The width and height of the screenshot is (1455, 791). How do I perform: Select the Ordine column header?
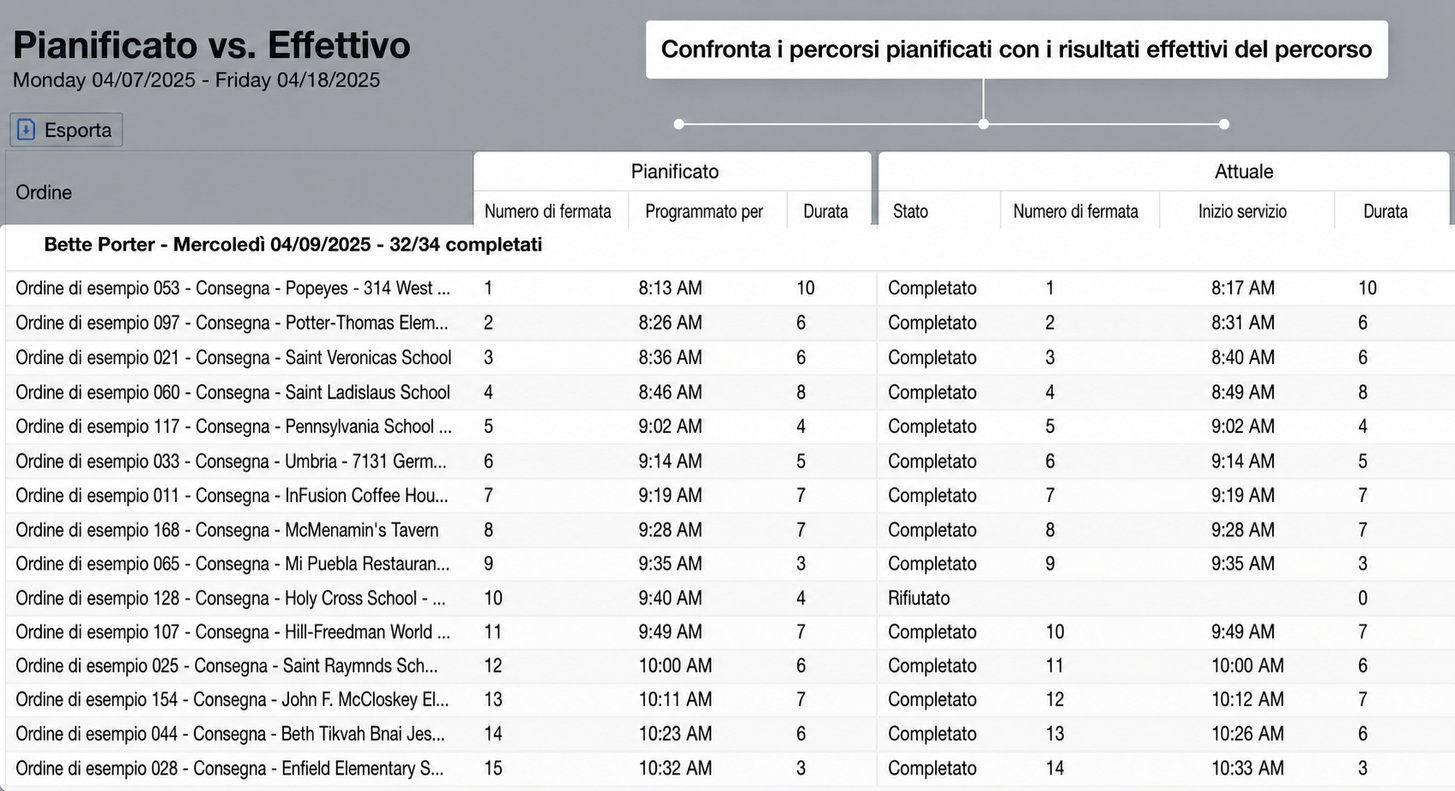pos(44,192)
